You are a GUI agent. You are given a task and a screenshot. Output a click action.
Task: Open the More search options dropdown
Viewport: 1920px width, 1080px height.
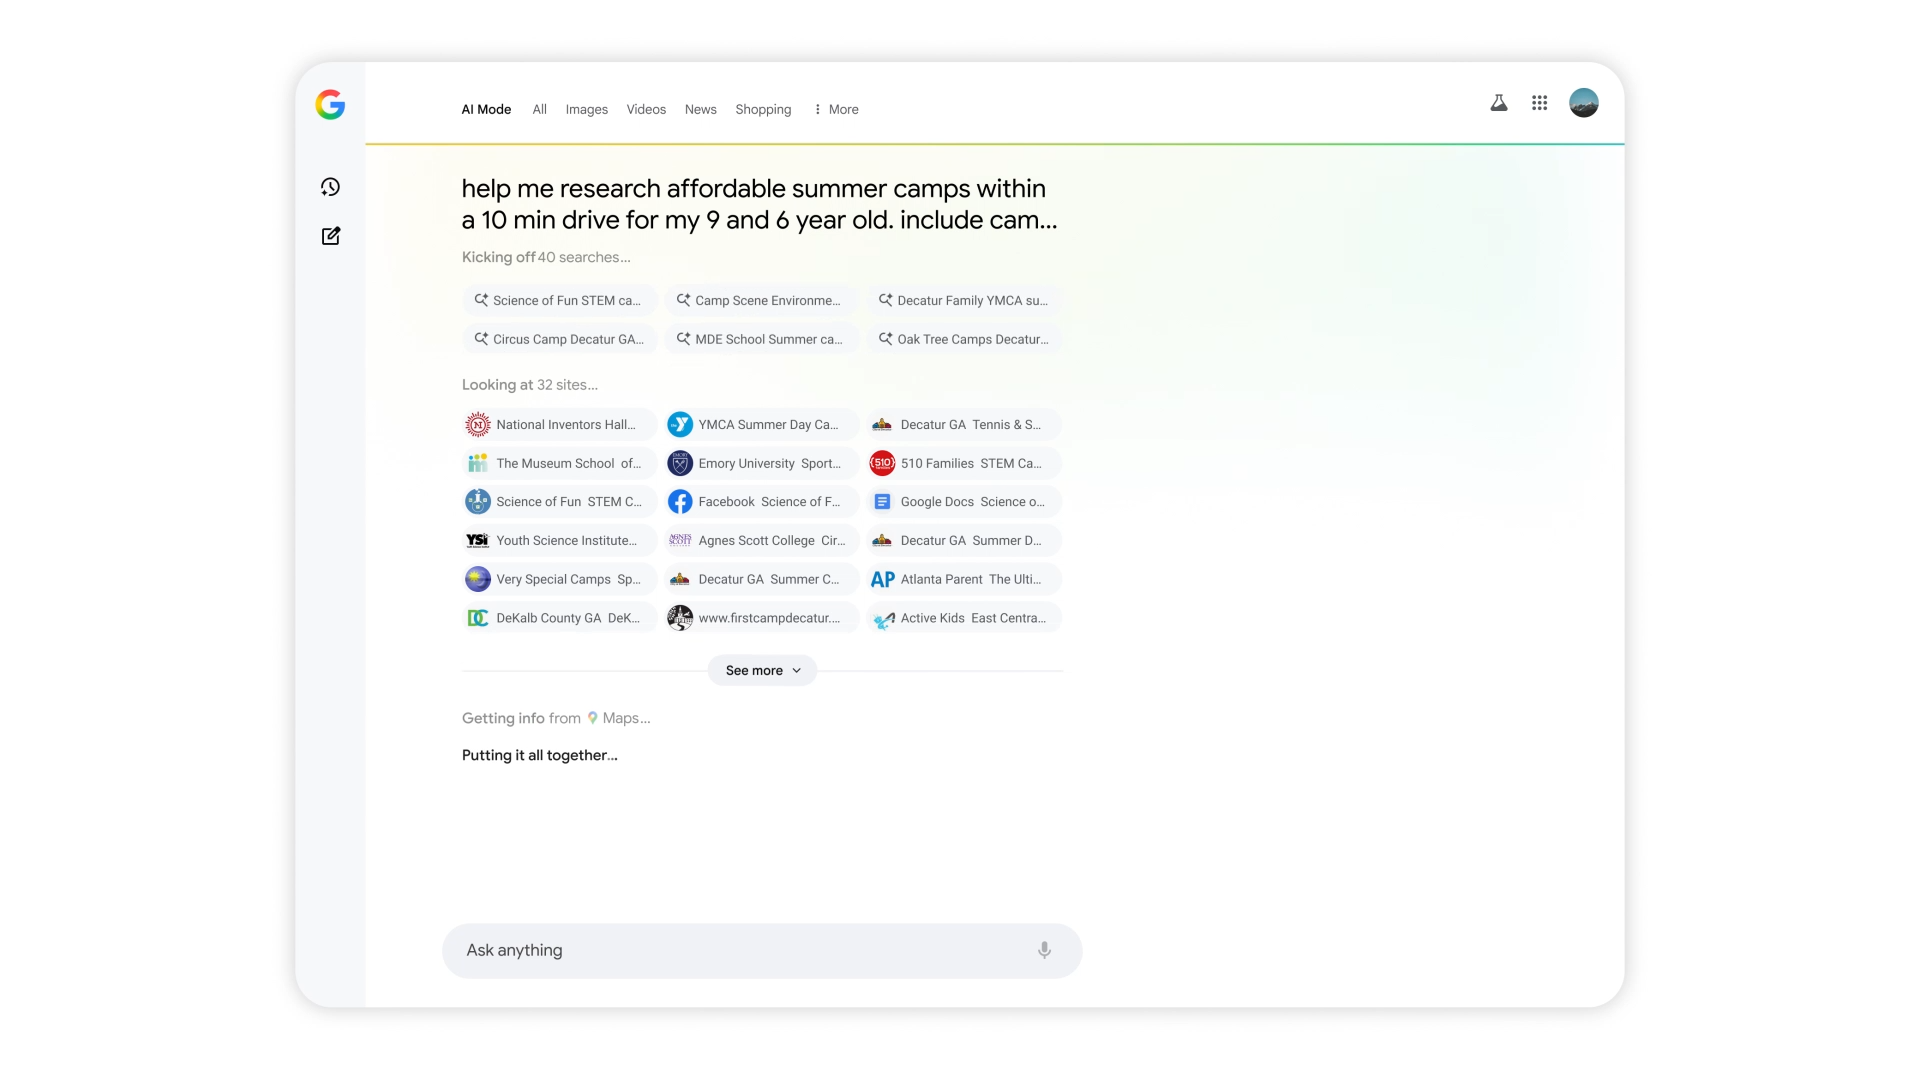click(836, 110)
